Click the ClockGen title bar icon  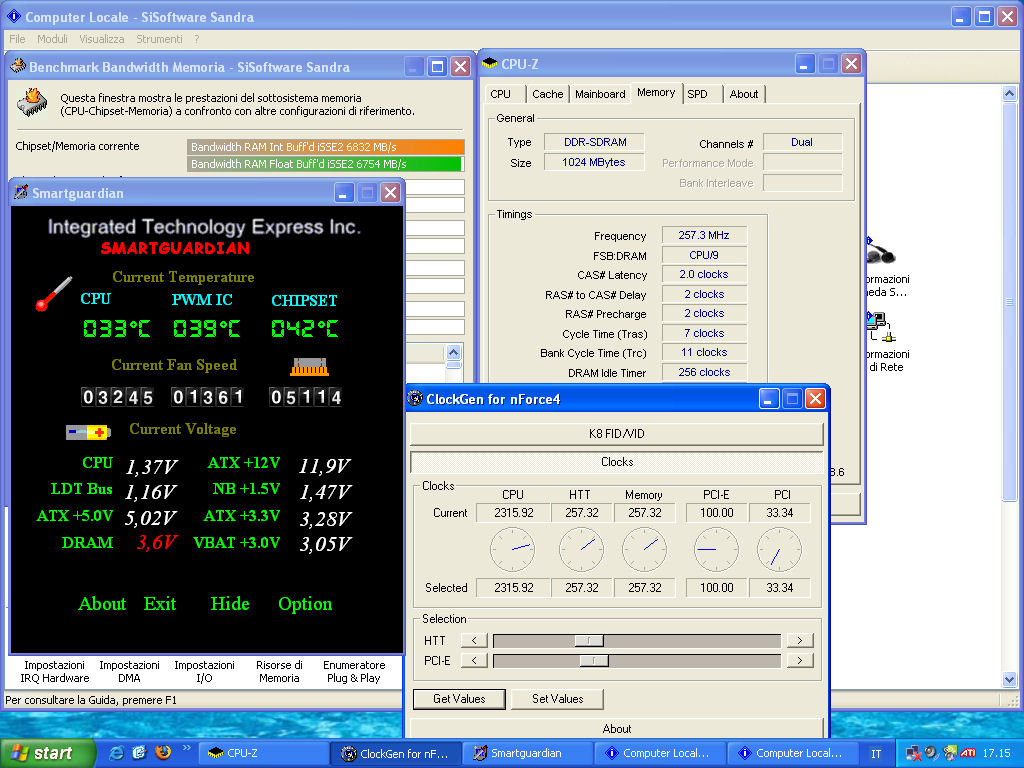tap(415, 398)
